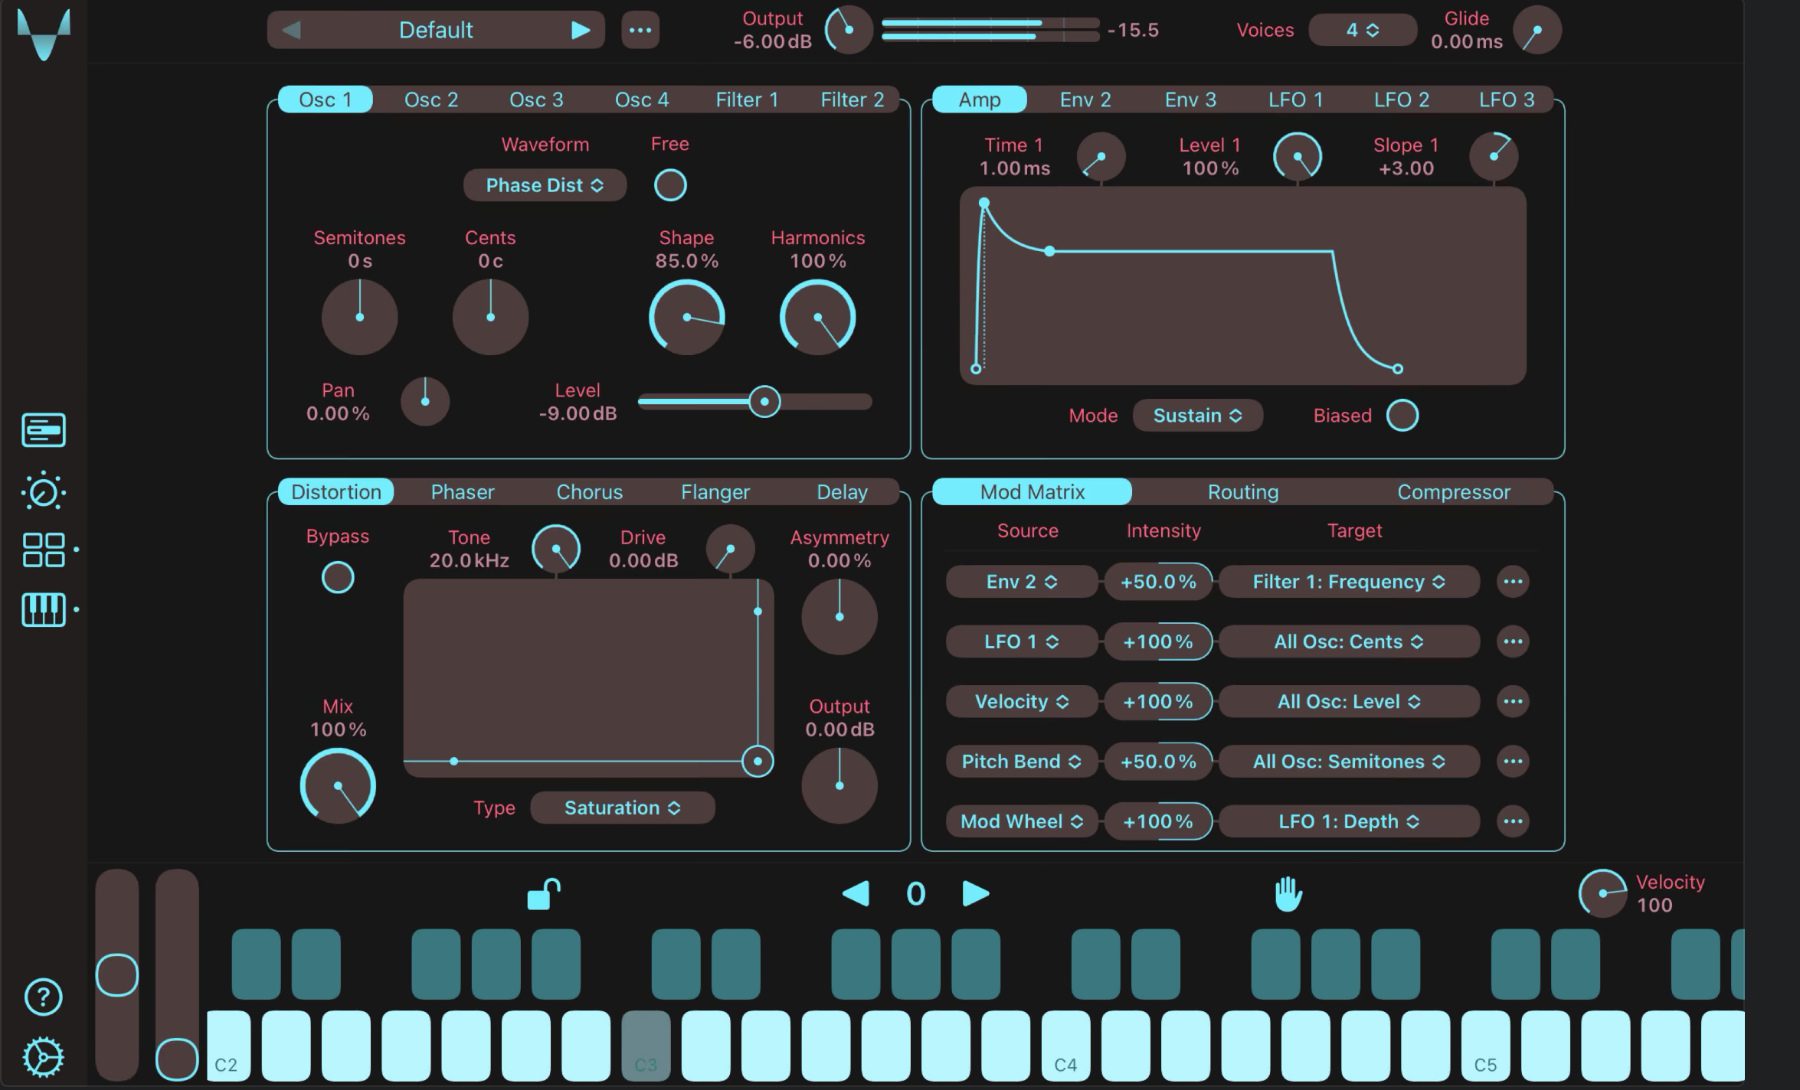Image resolution: width=1800 pixels, height=1090 pixels.
Task: Open the Sustain mode dropdown
Action: [x=1197, y=415]
